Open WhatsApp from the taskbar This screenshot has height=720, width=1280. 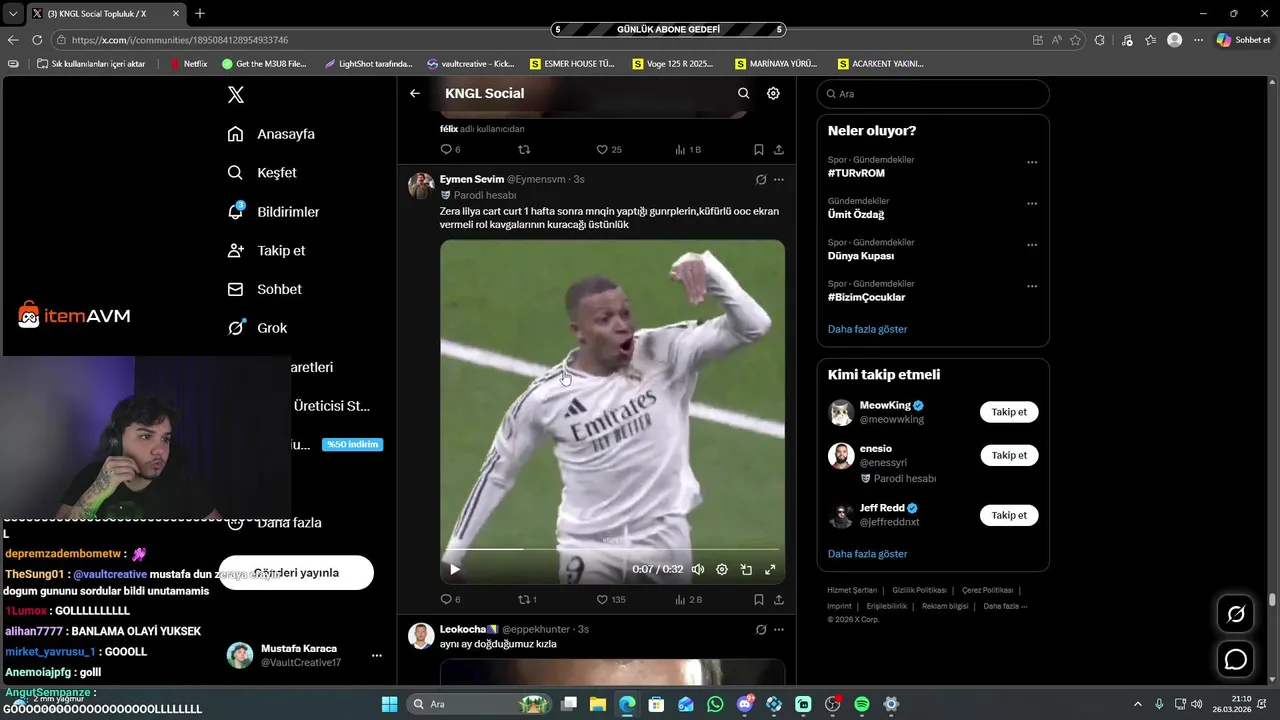[x=715, y=704]
